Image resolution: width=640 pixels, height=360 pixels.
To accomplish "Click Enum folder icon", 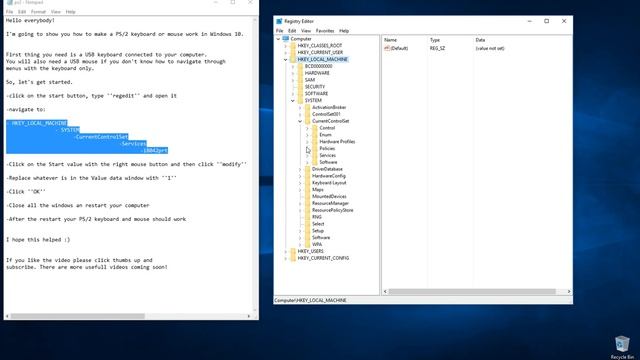I will 315,135.
